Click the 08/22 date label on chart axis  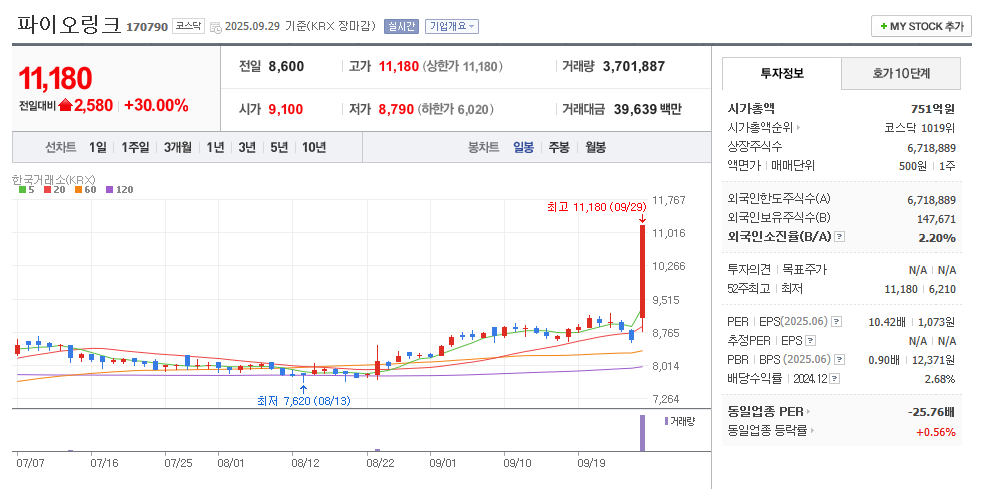coord(380,463)
